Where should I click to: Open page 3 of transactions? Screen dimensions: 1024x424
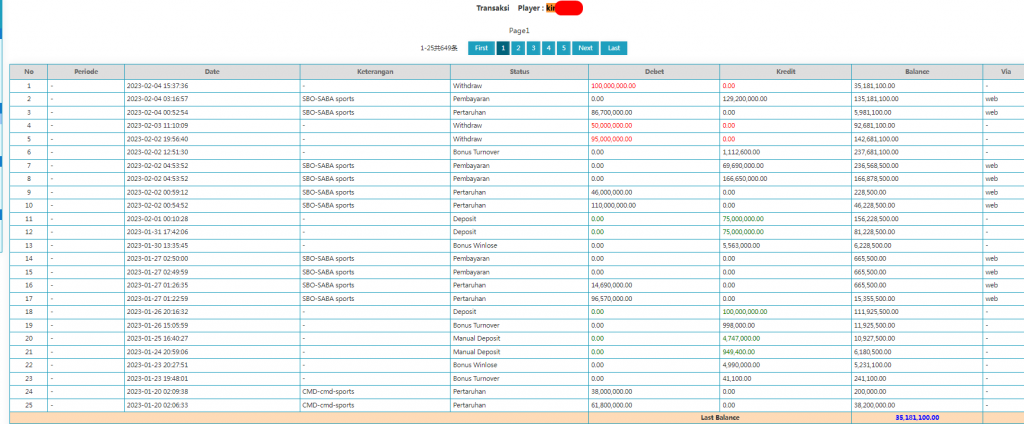coord(533,48)
